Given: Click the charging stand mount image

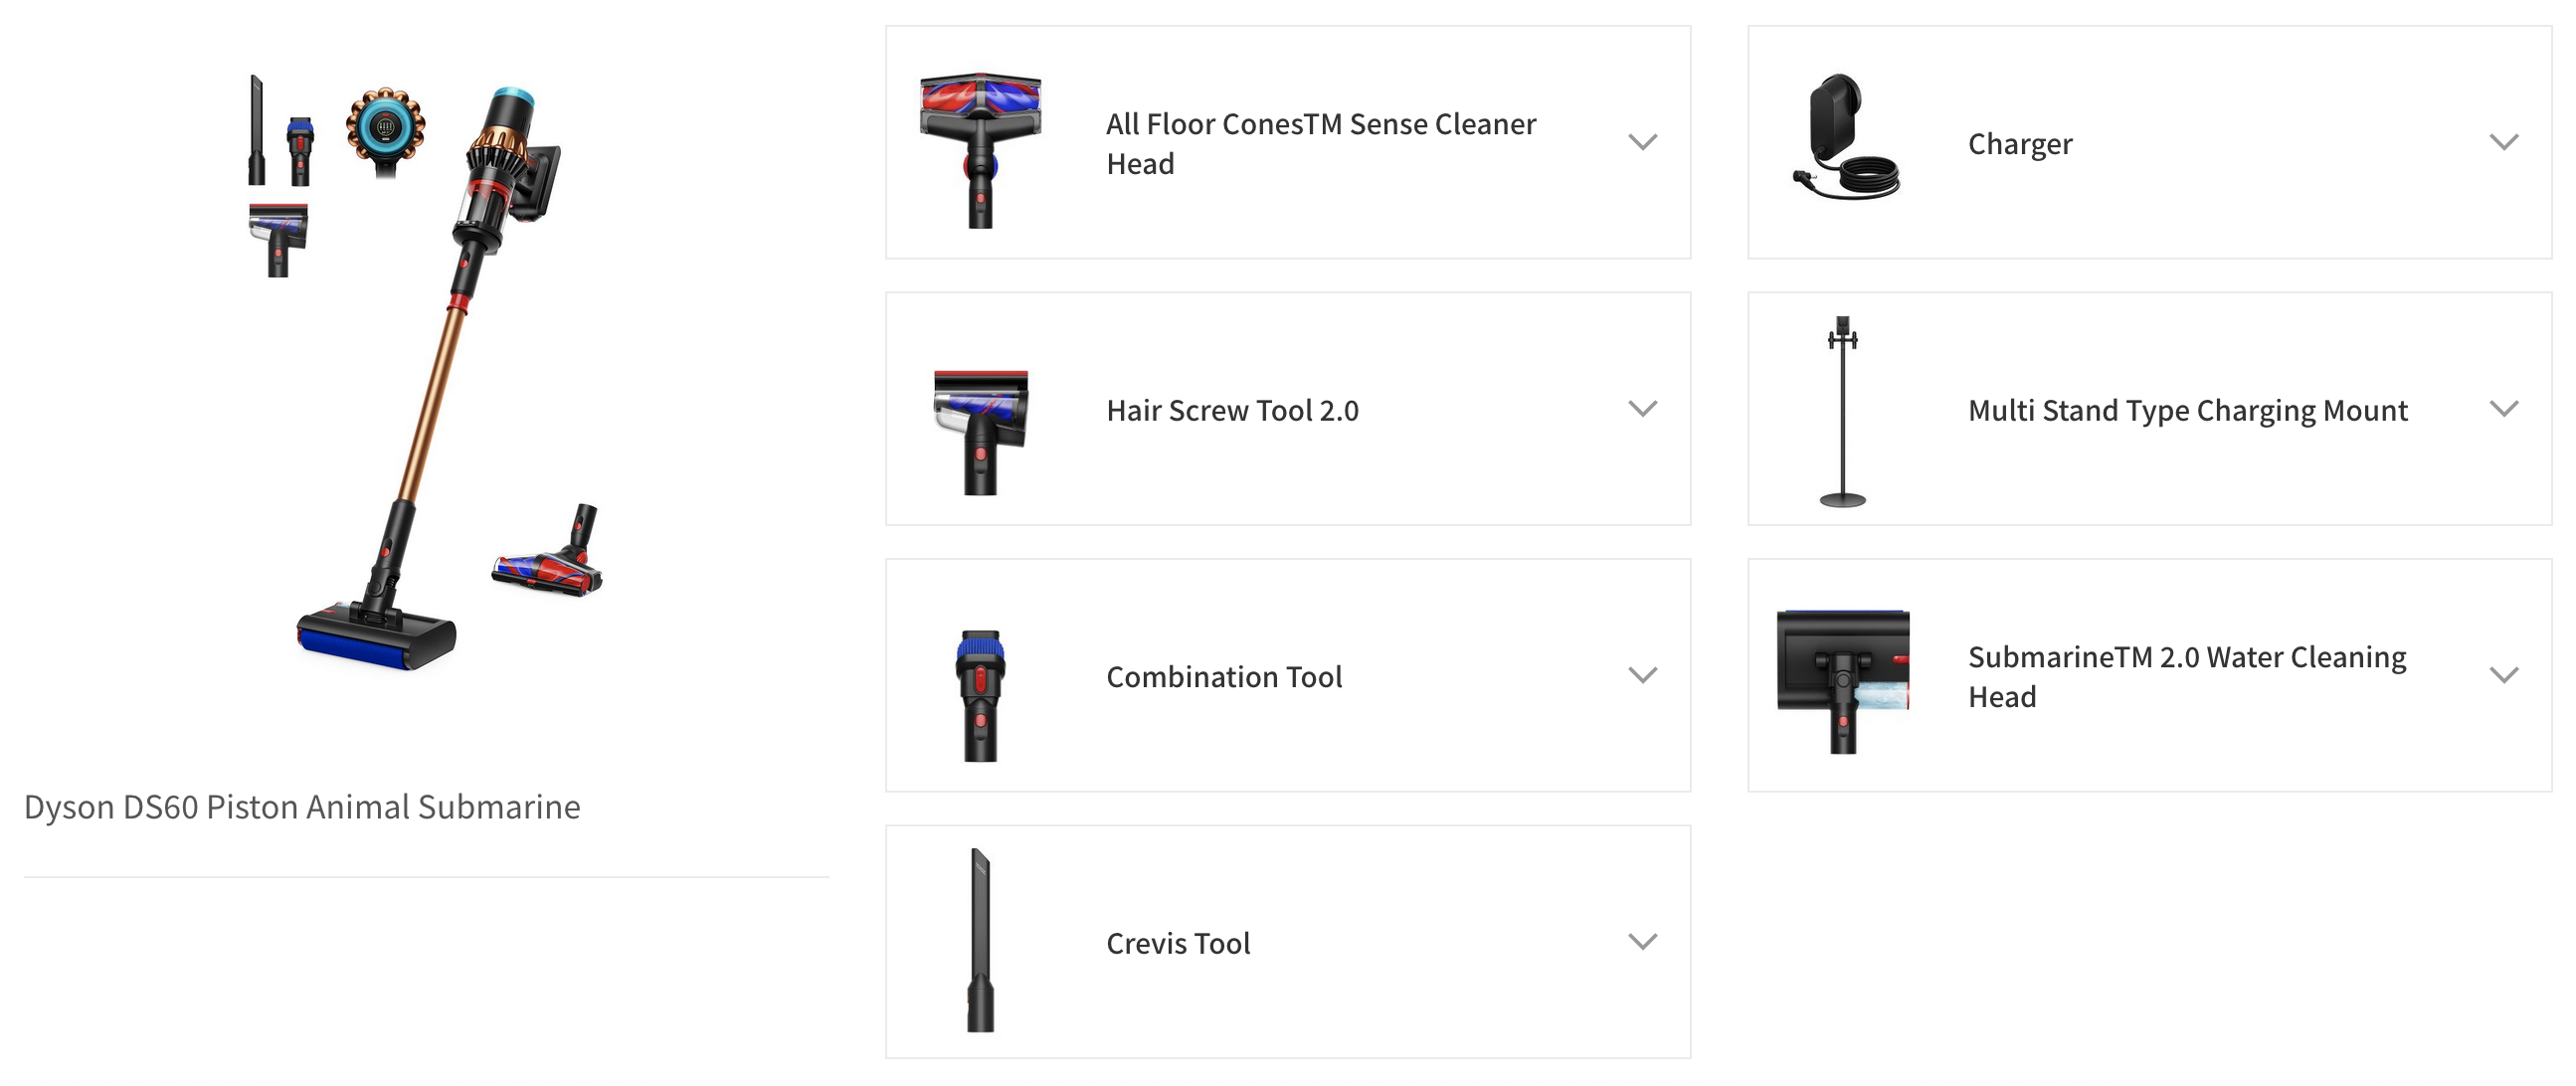Looking at the screenshot, I should 1842,412.
